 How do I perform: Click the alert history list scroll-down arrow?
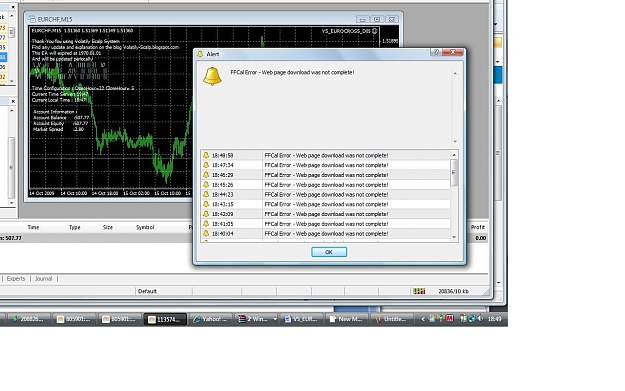pos(454,237)
